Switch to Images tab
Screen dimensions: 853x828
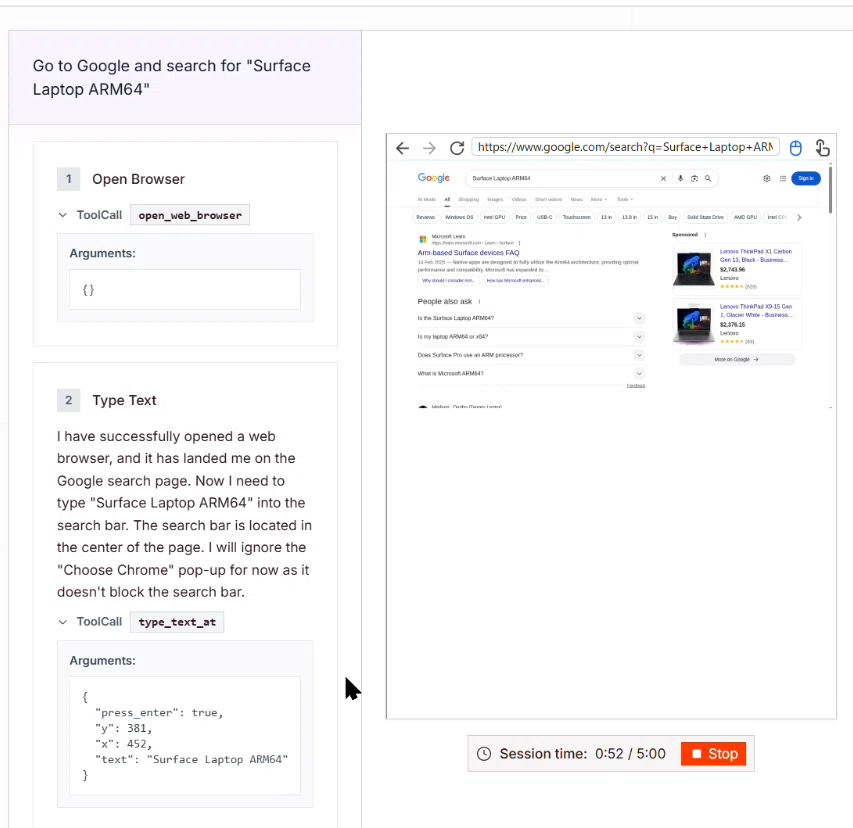pos(495,200)
